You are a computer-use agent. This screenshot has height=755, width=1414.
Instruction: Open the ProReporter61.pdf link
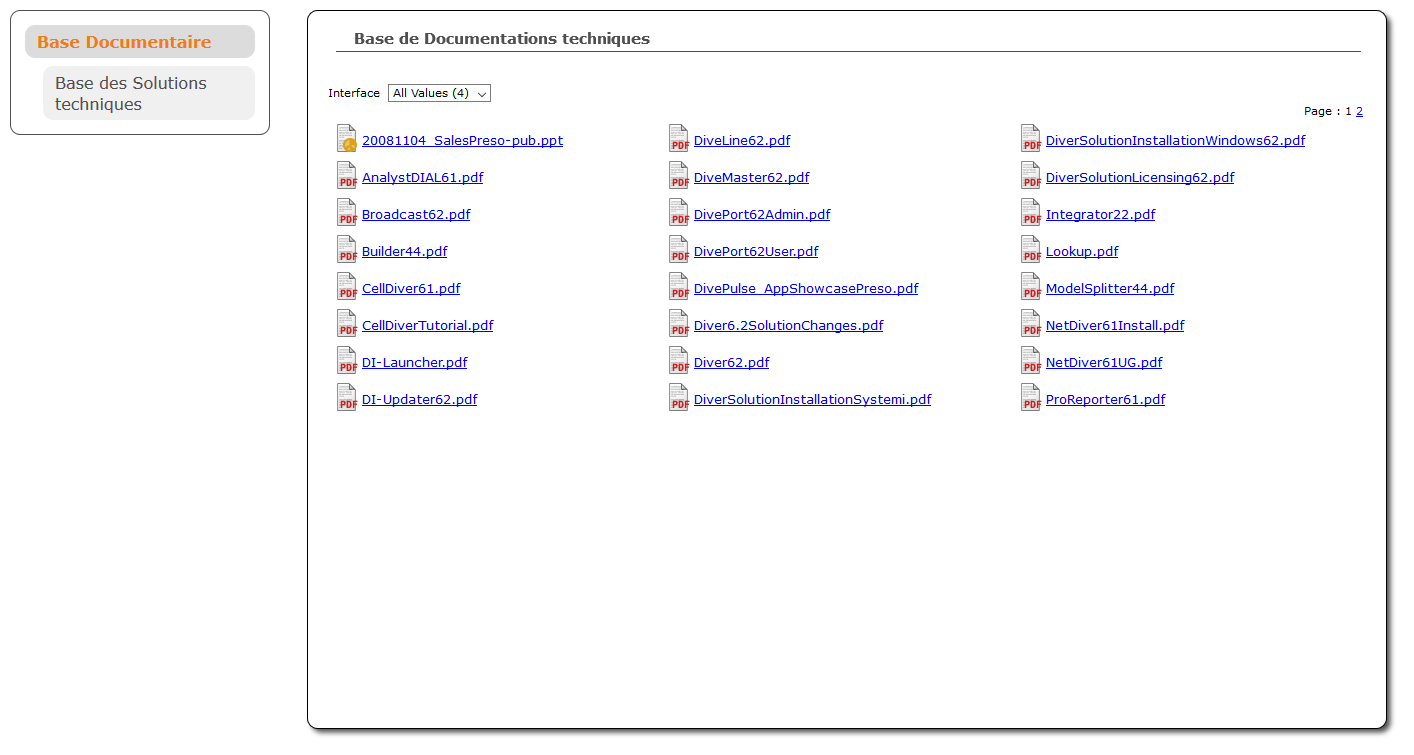pyautogui.click(x=1105, y=399)
